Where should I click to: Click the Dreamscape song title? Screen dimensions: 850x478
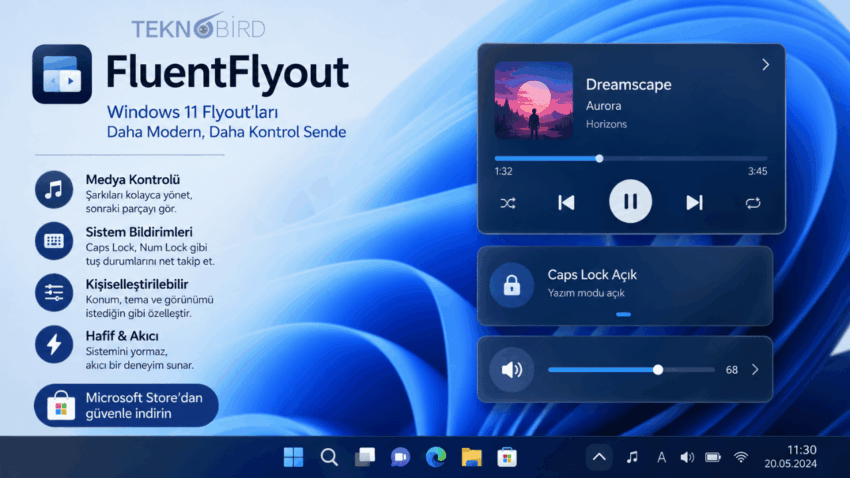(628, 85)
